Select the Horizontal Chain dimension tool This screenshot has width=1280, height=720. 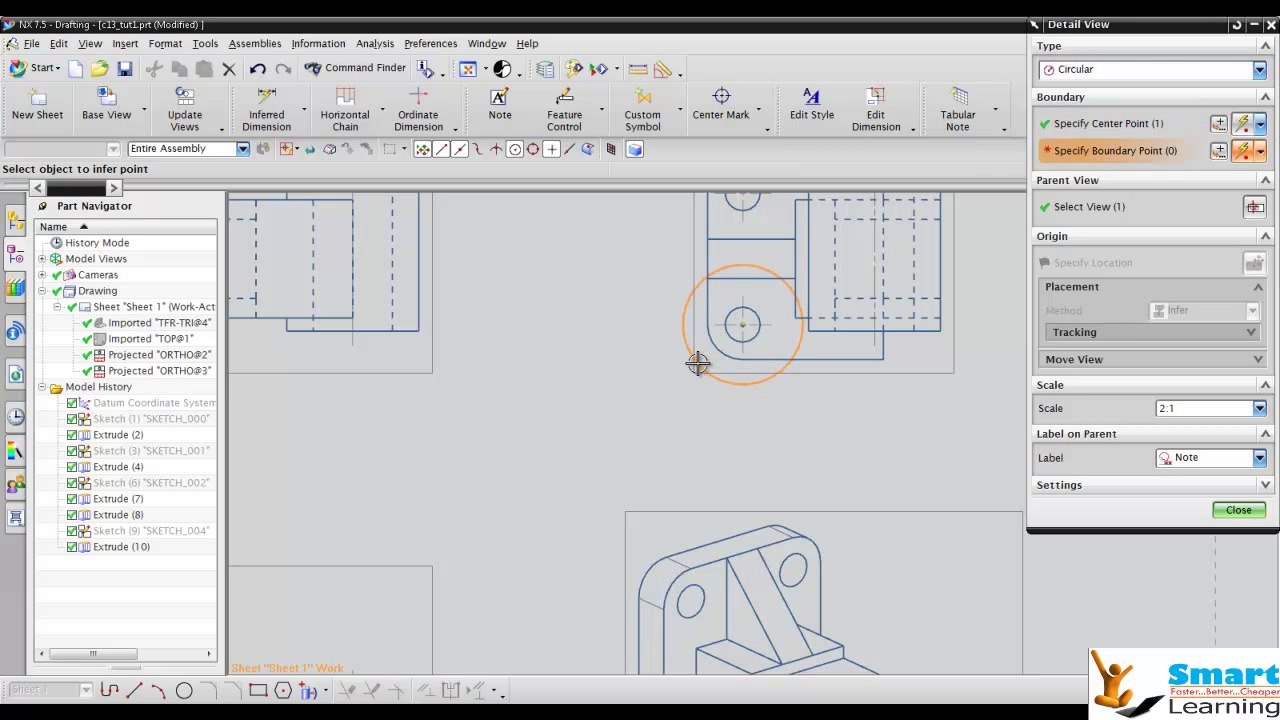pyautogui.click(x=345, y=109)
